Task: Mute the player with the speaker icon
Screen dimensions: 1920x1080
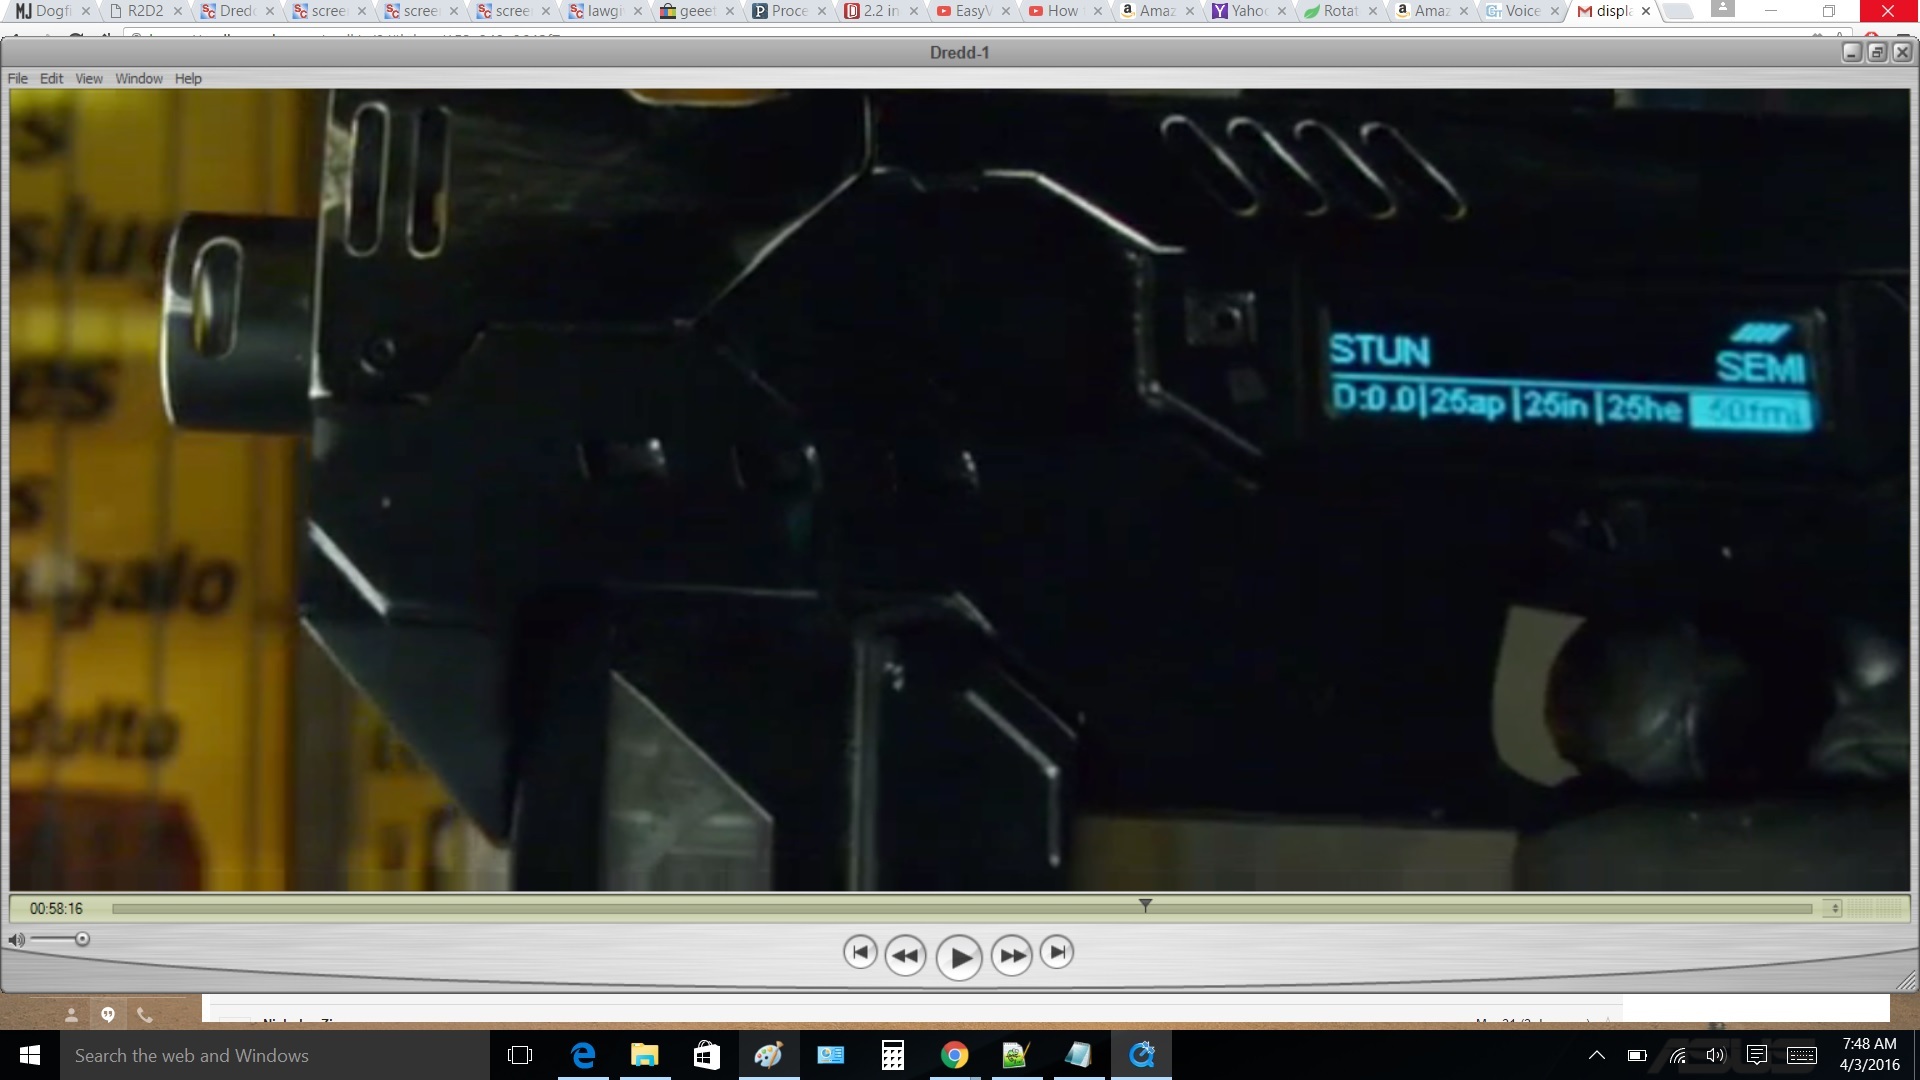Action: (16, 940)
